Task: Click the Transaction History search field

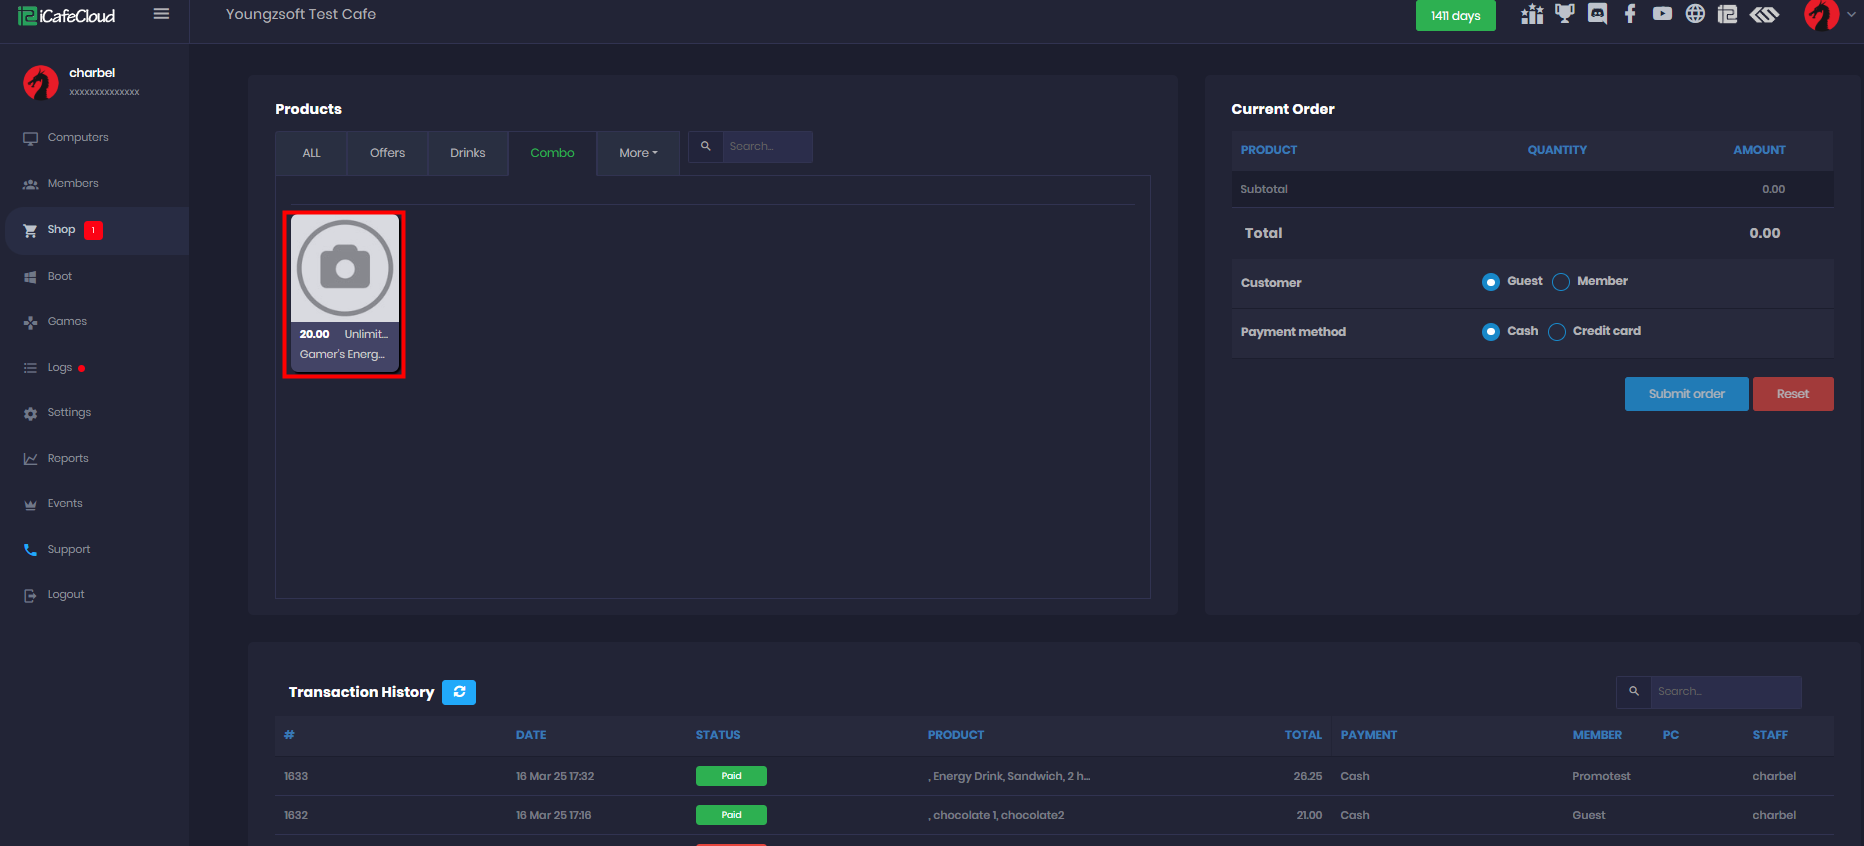Action: 1725,692
